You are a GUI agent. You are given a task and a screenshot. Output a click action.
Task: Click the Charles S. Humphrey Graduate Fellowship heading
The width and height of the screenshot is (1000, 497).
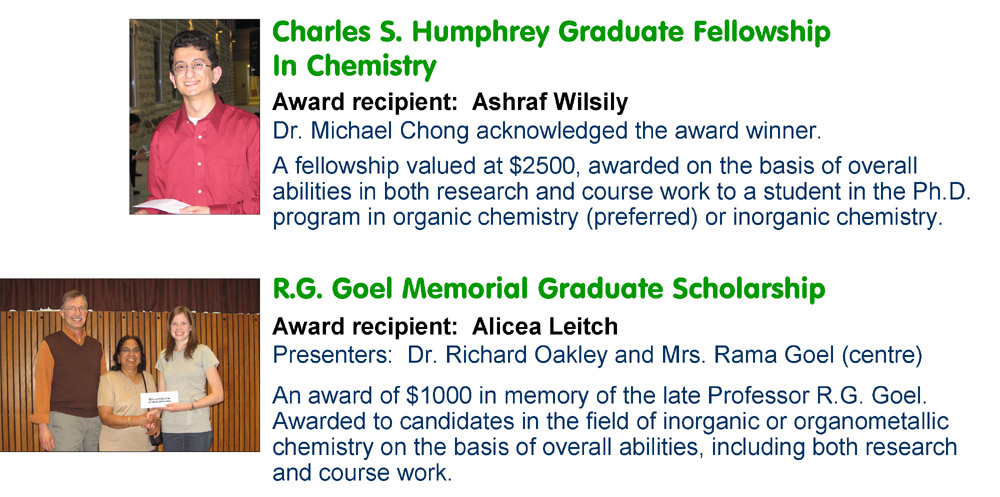click(x=551, y=32)
